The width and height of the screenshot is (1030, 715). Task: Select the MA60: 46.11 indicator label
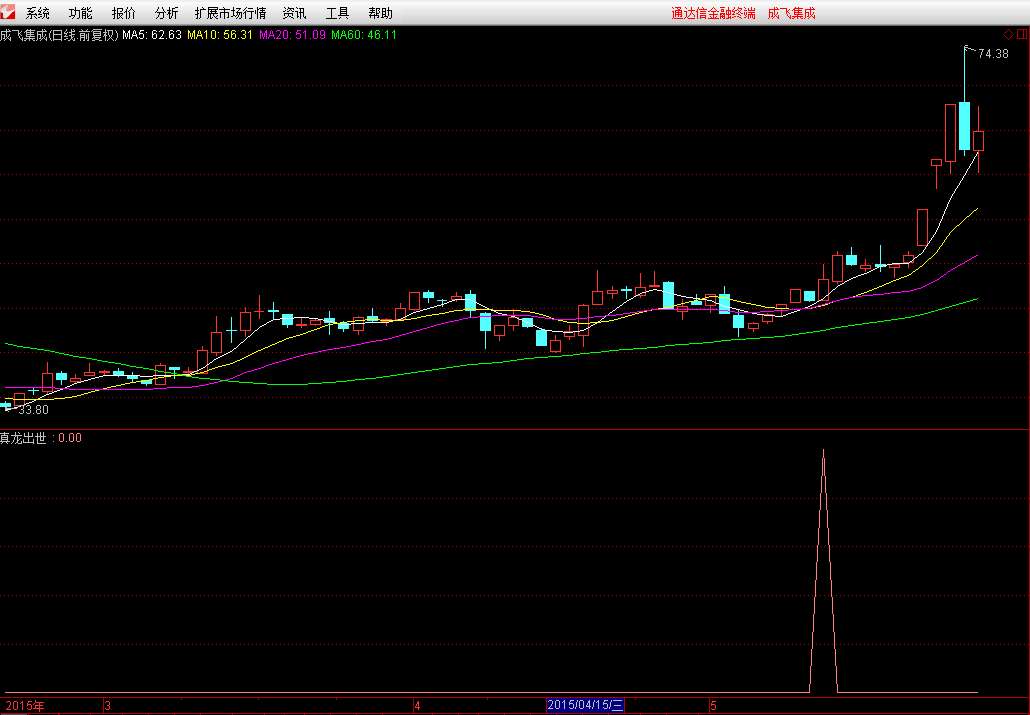(x=364, y=35)
